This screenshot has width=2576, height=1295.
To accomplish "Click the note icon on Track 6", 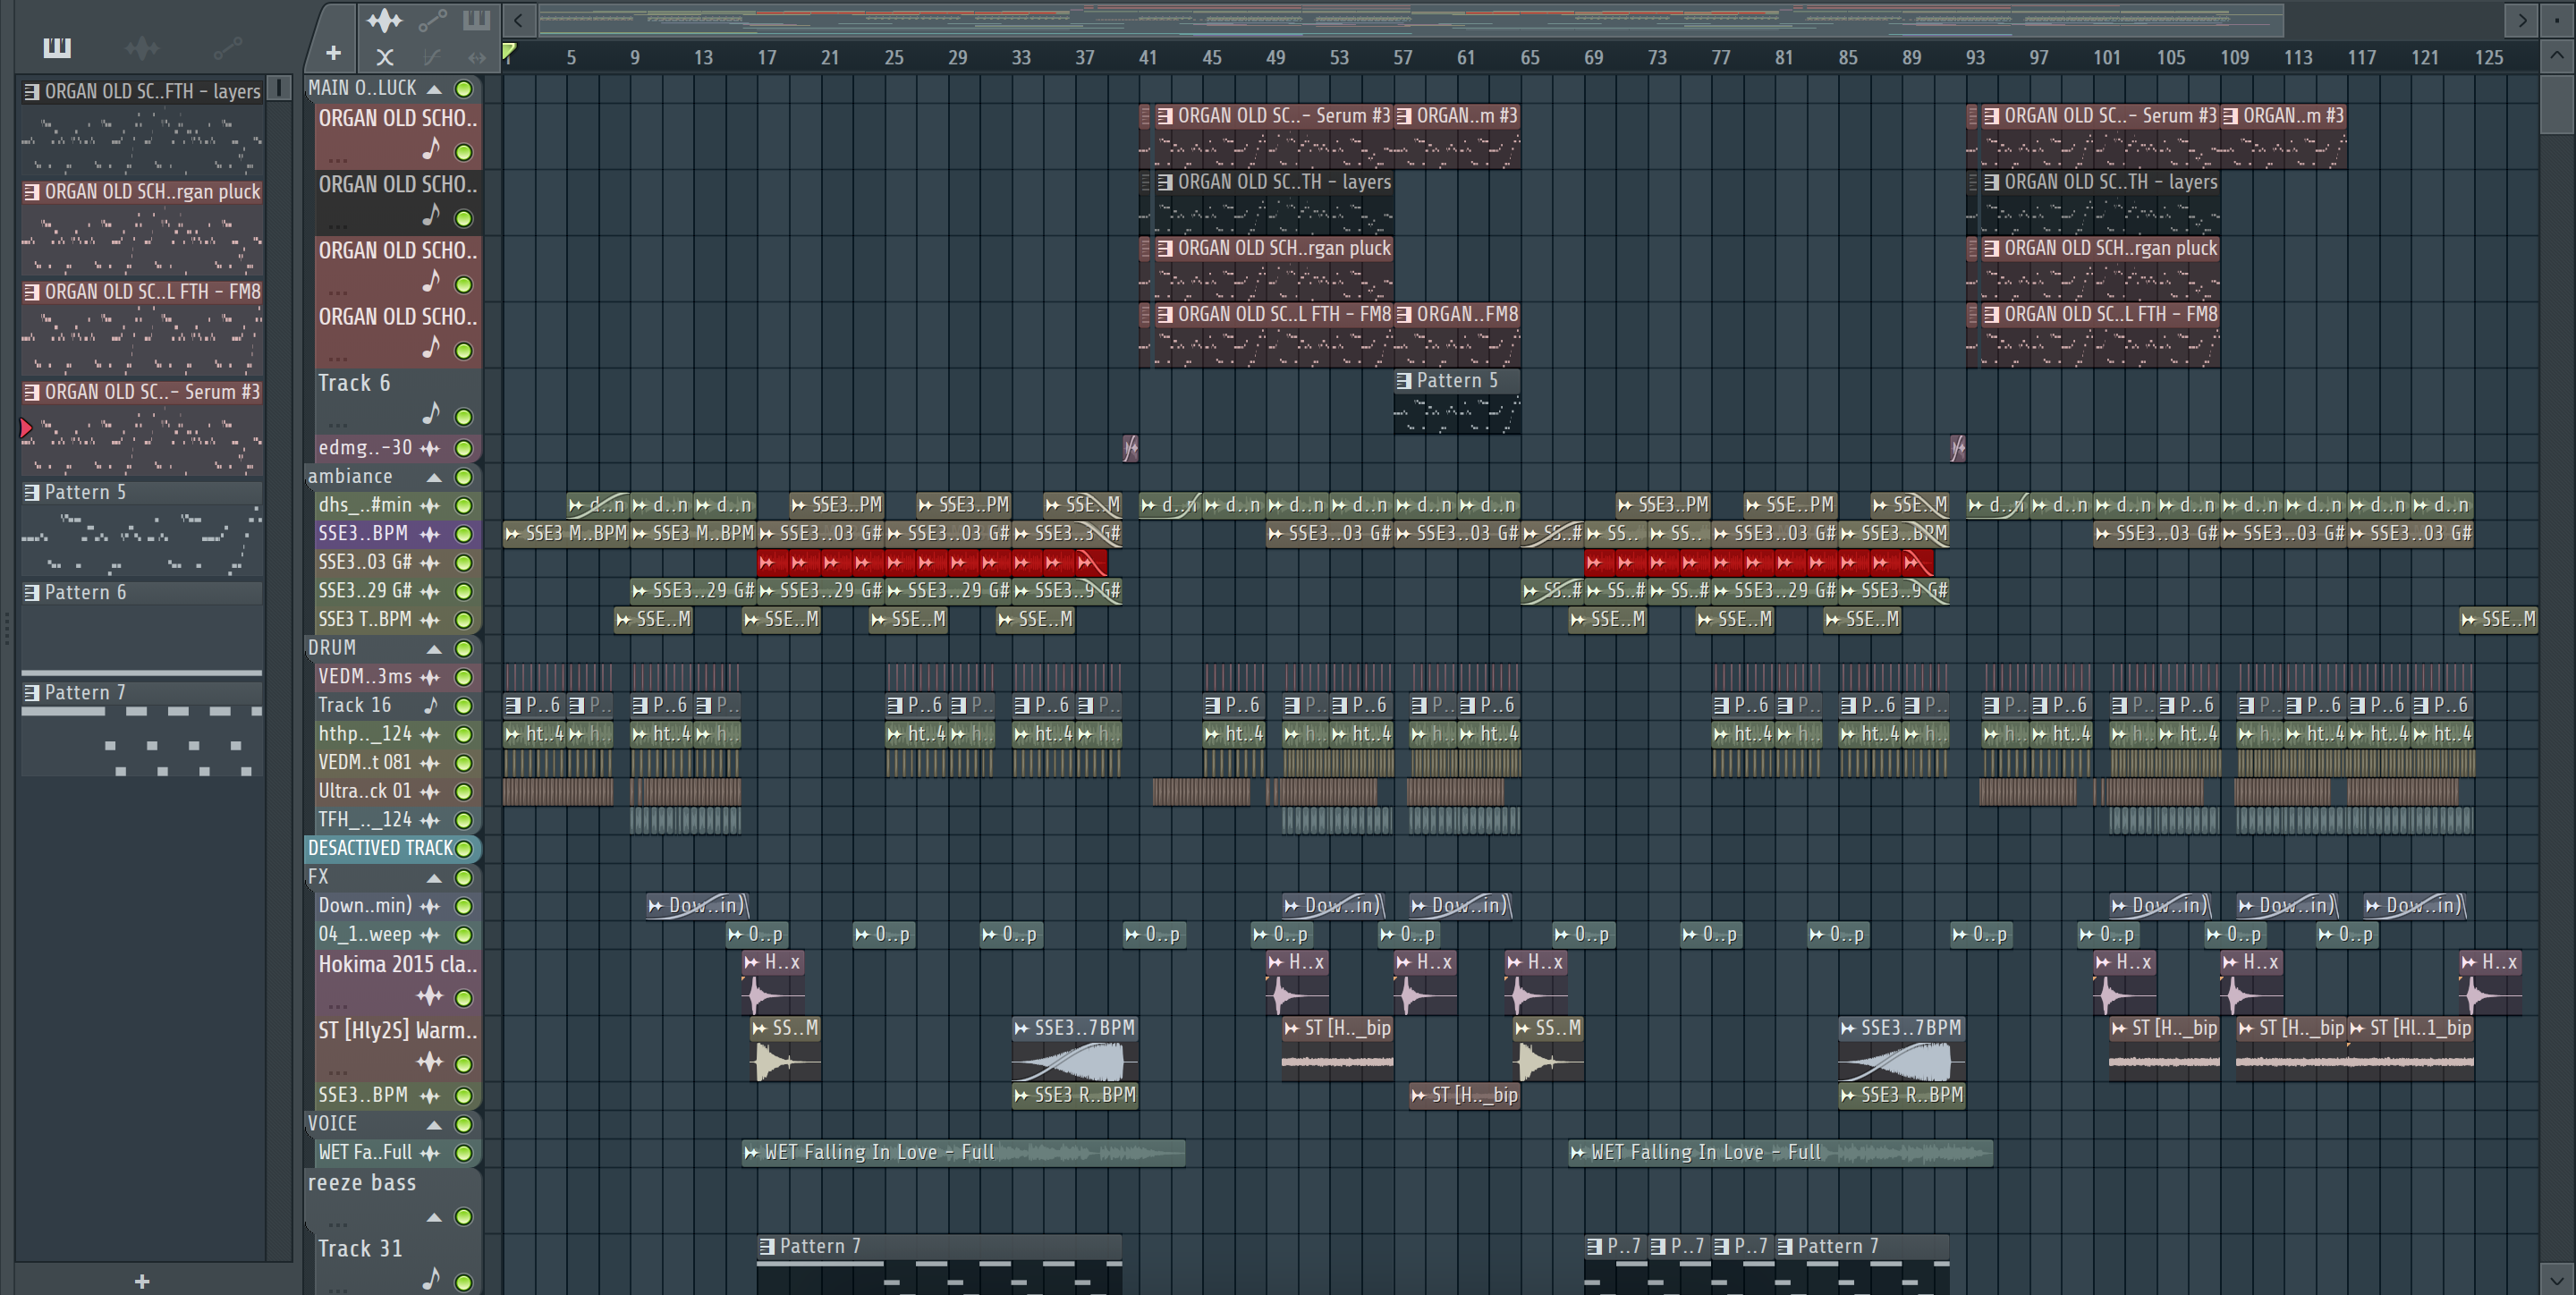I will 431,413.
